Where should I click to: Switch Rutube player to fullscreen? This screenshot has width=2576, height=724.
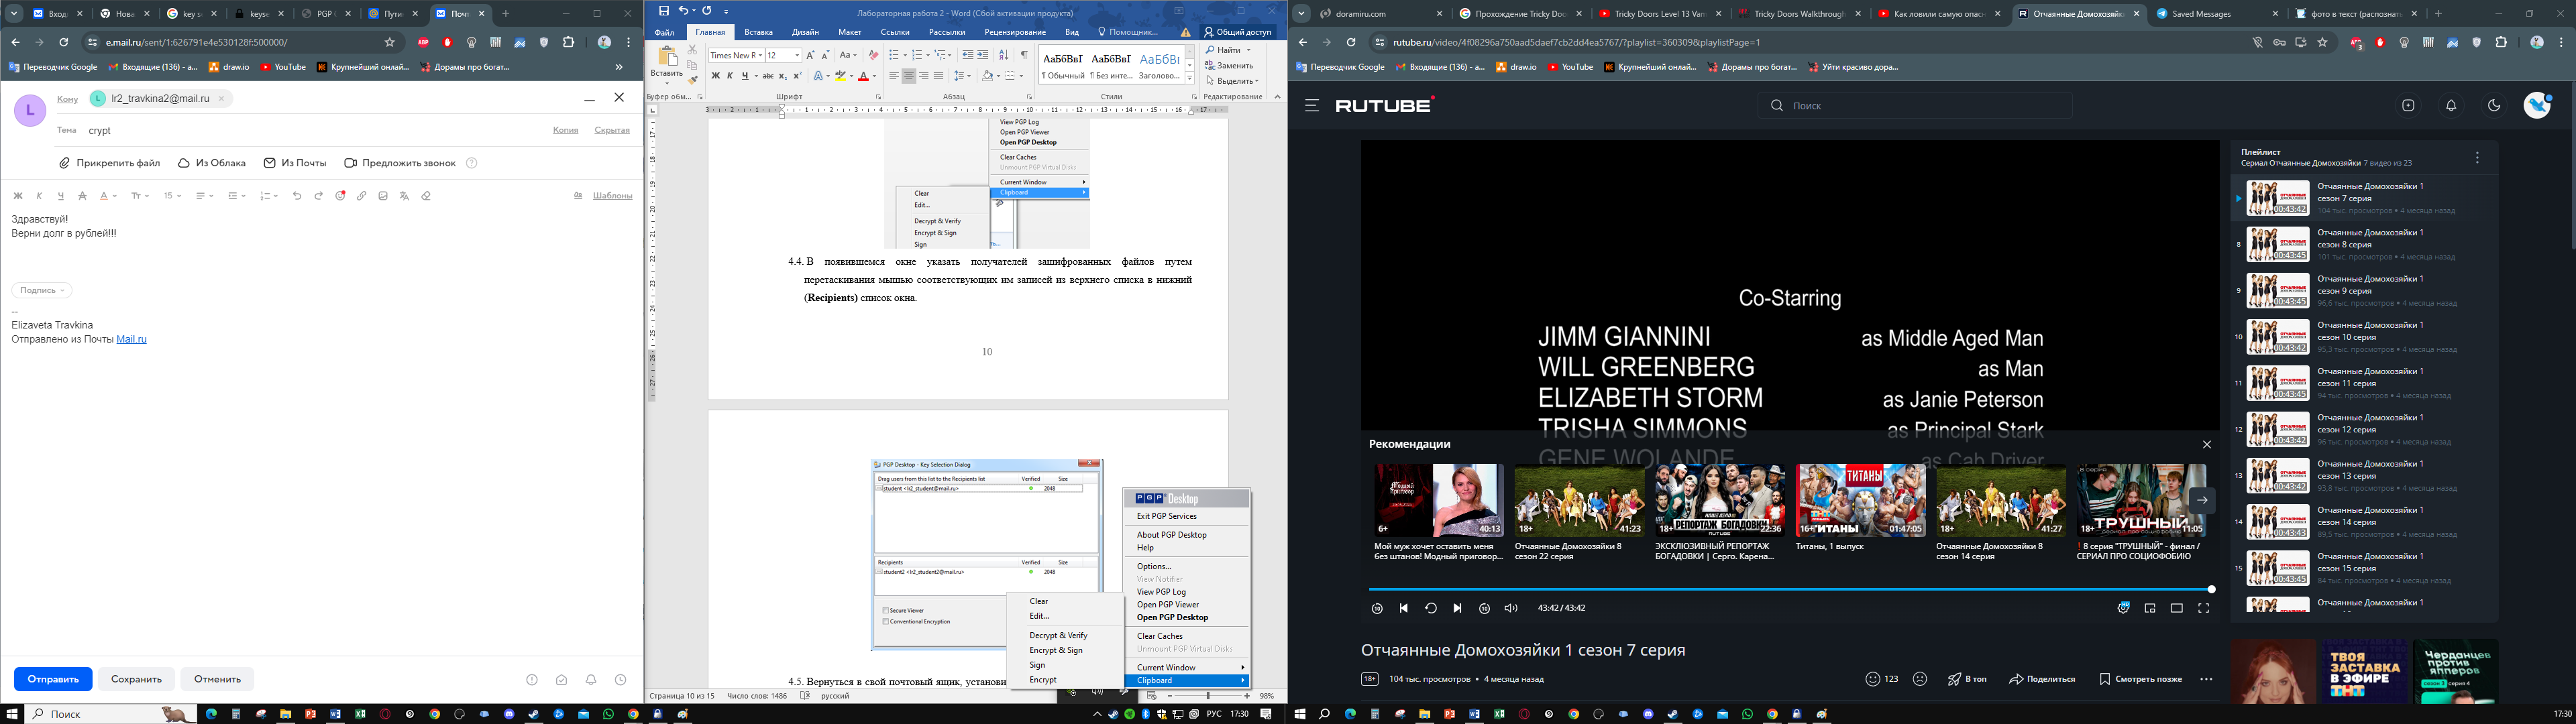point(2203,608)
